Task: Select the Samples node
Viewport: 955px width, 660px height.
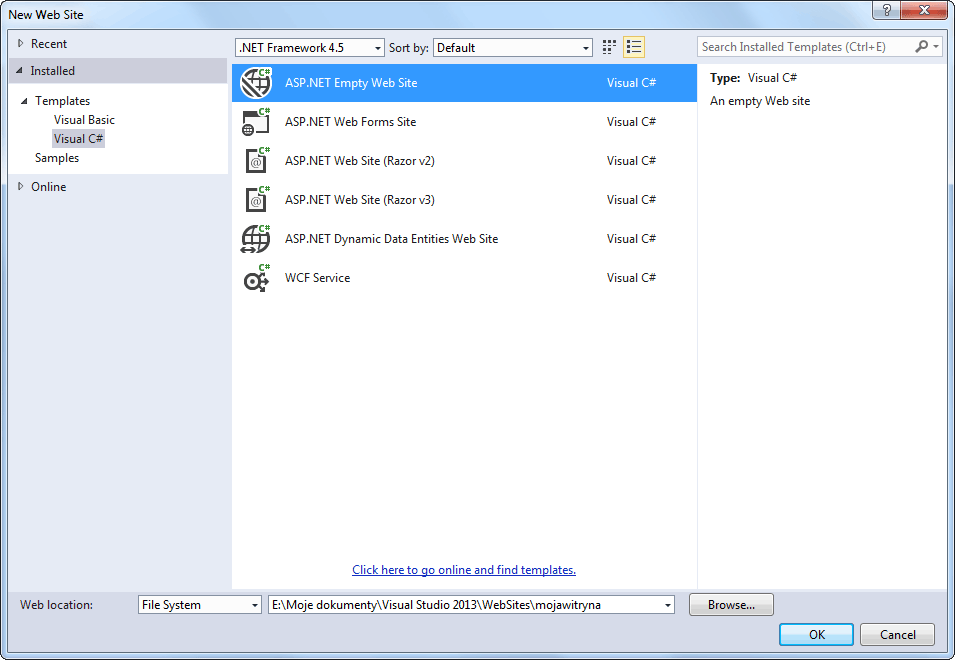Action: pyautogui.click(x=57, y=158)
